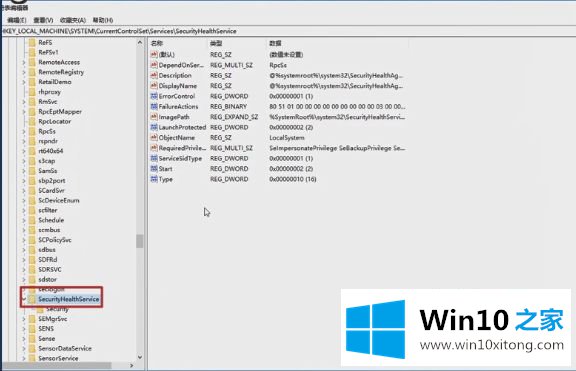Select the ObjectName value icon

pyautogui.click(x=154, y=137)
